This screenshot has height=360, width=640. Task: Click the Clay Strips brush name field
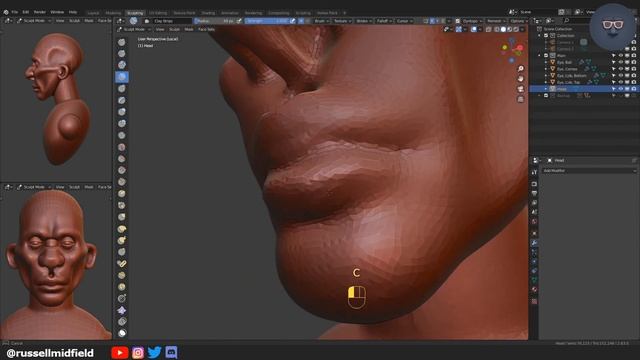pyautogui.click(x=172, y=21)
